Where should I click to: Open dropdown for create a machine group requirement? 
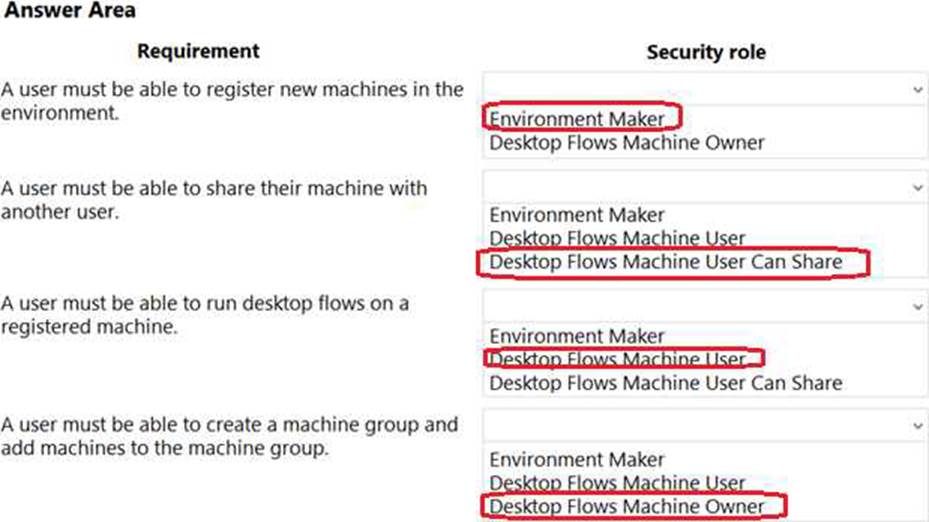(705, 425)
